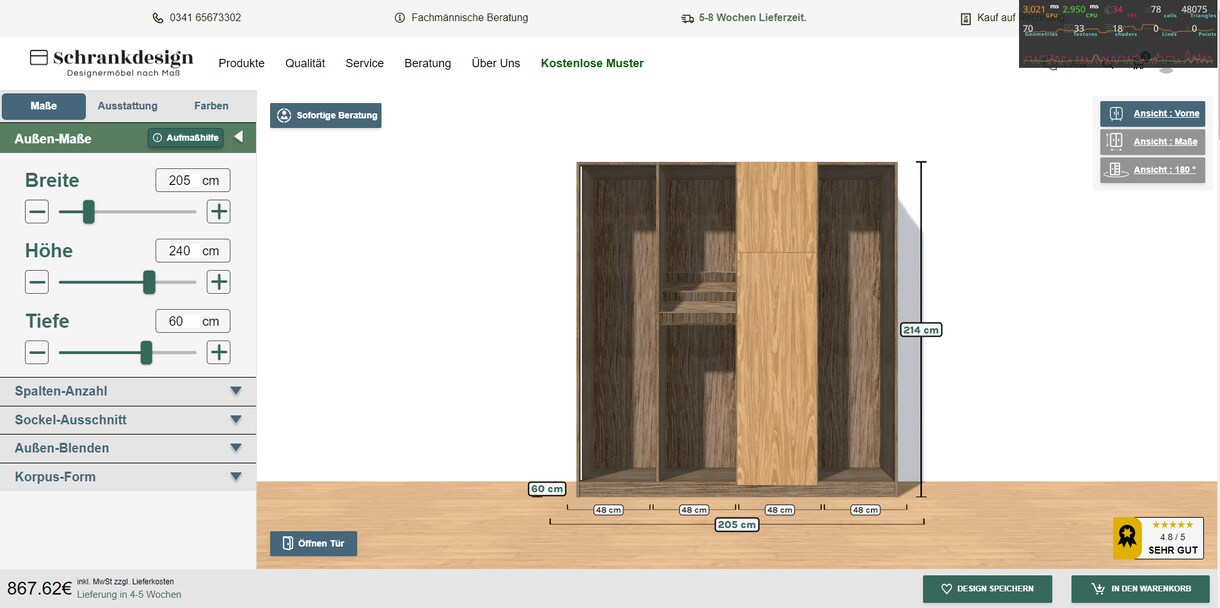Click the plus button under Höhe
Screen dimensions: 1220x608
pyautogui.click(x=219, y=282)
